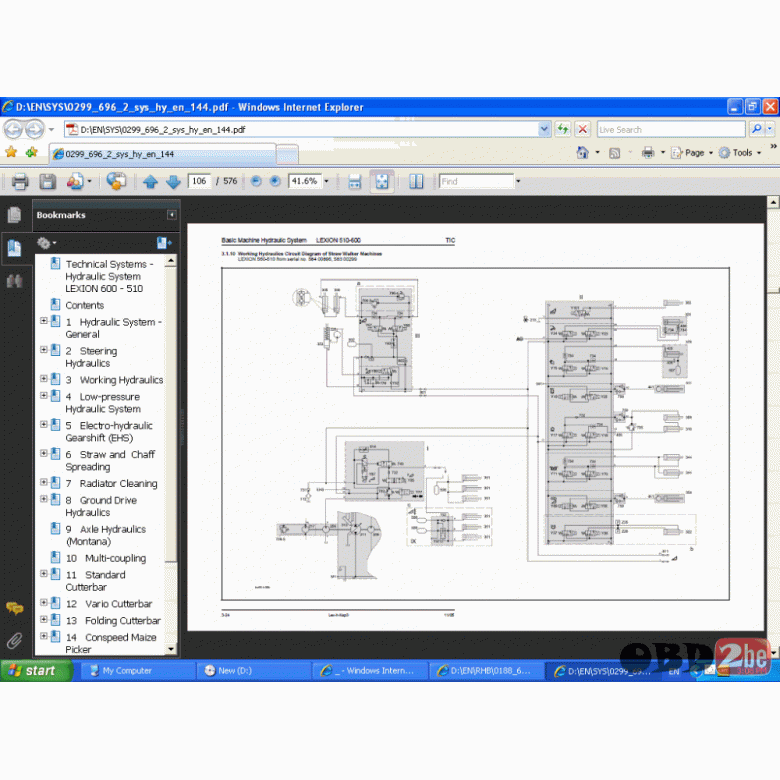This screenshot has width=780, height=780.
Task: Open the recent pages dropdown arrow
Action: coord(51,130)
